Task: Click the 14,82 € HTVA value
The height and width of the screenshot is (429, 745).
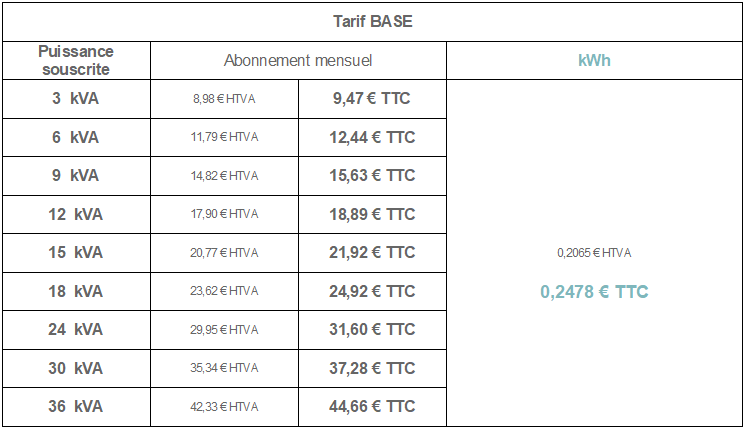Action: [x=224, y=176]
